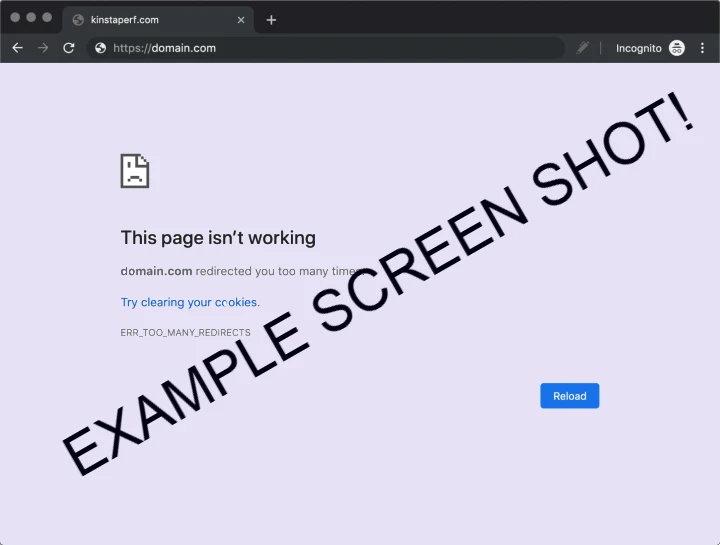The image size is (720, 545).
Task: Select the kinstaperf.com tab
Action: (158, 20)
